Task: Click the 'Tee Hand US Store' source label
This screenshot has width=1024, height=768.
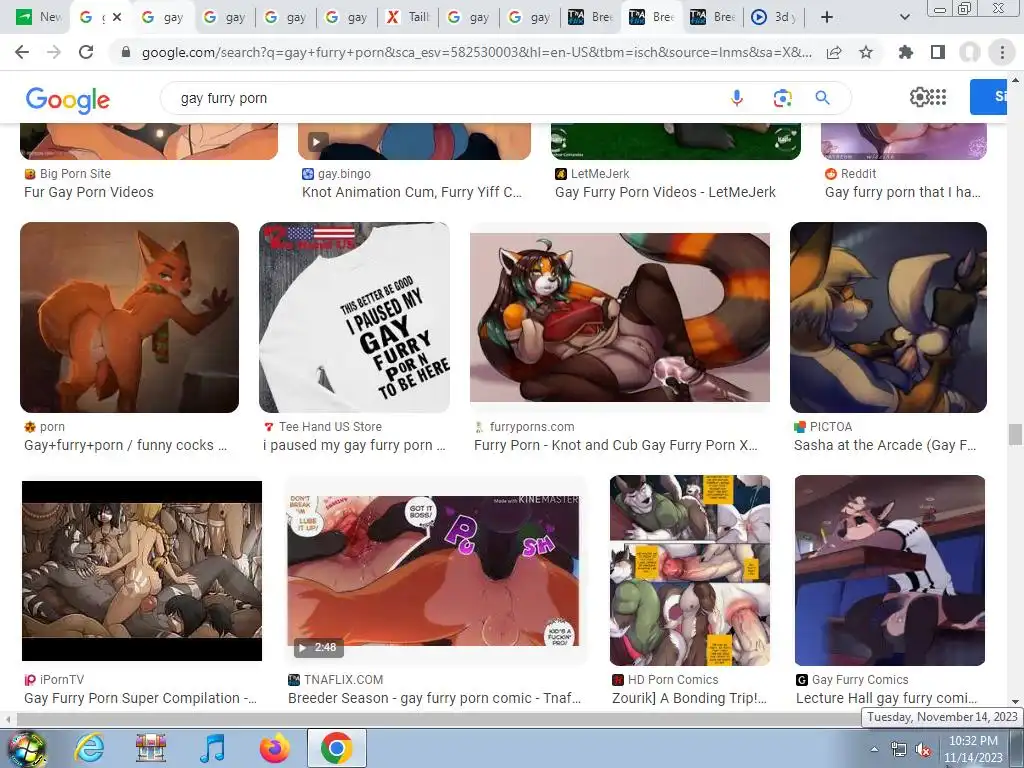Action: (x=330, y=426)
